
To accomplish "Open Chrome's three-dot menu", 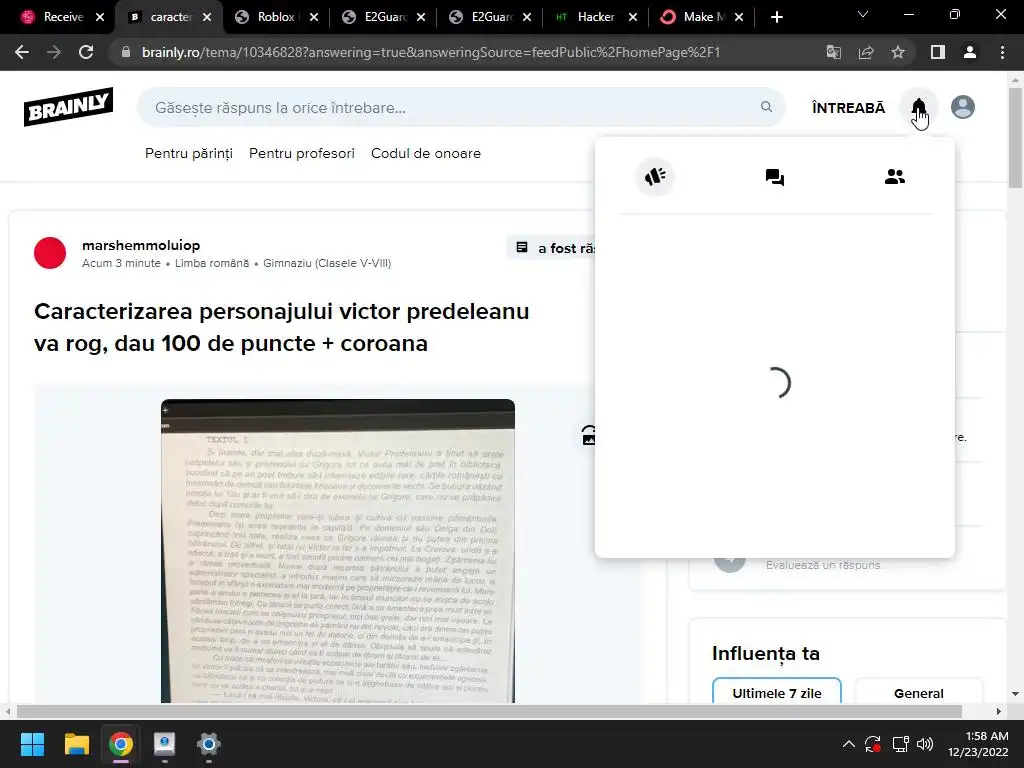I will [x=1002, y=52].
